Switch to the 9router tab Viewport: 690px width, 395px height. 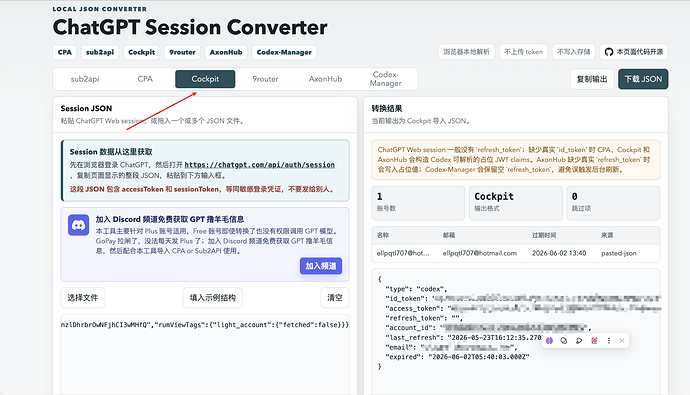click(265, 79)
